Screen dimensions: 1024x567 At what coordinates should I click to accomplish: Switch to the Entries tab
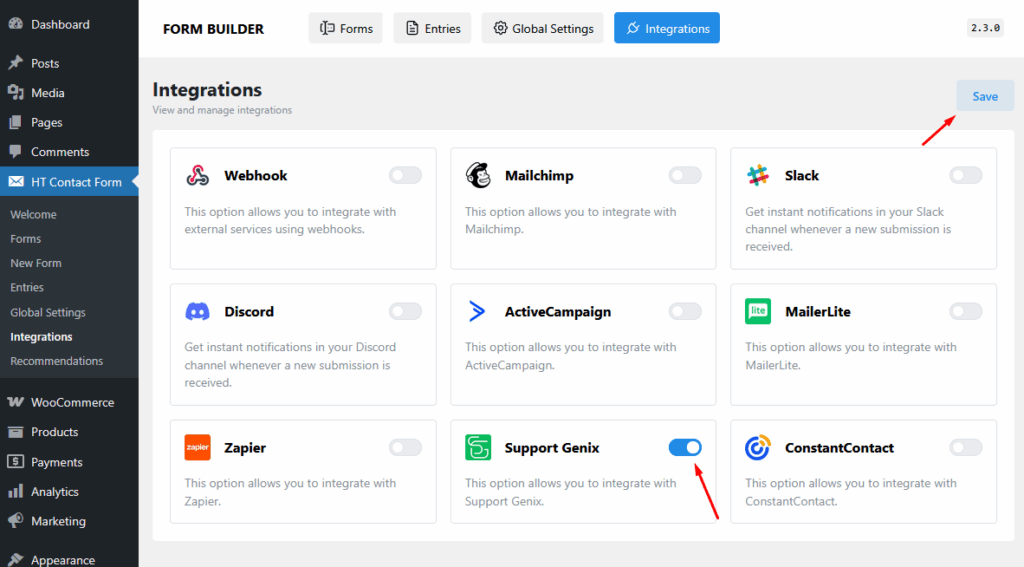coord(432,29)
